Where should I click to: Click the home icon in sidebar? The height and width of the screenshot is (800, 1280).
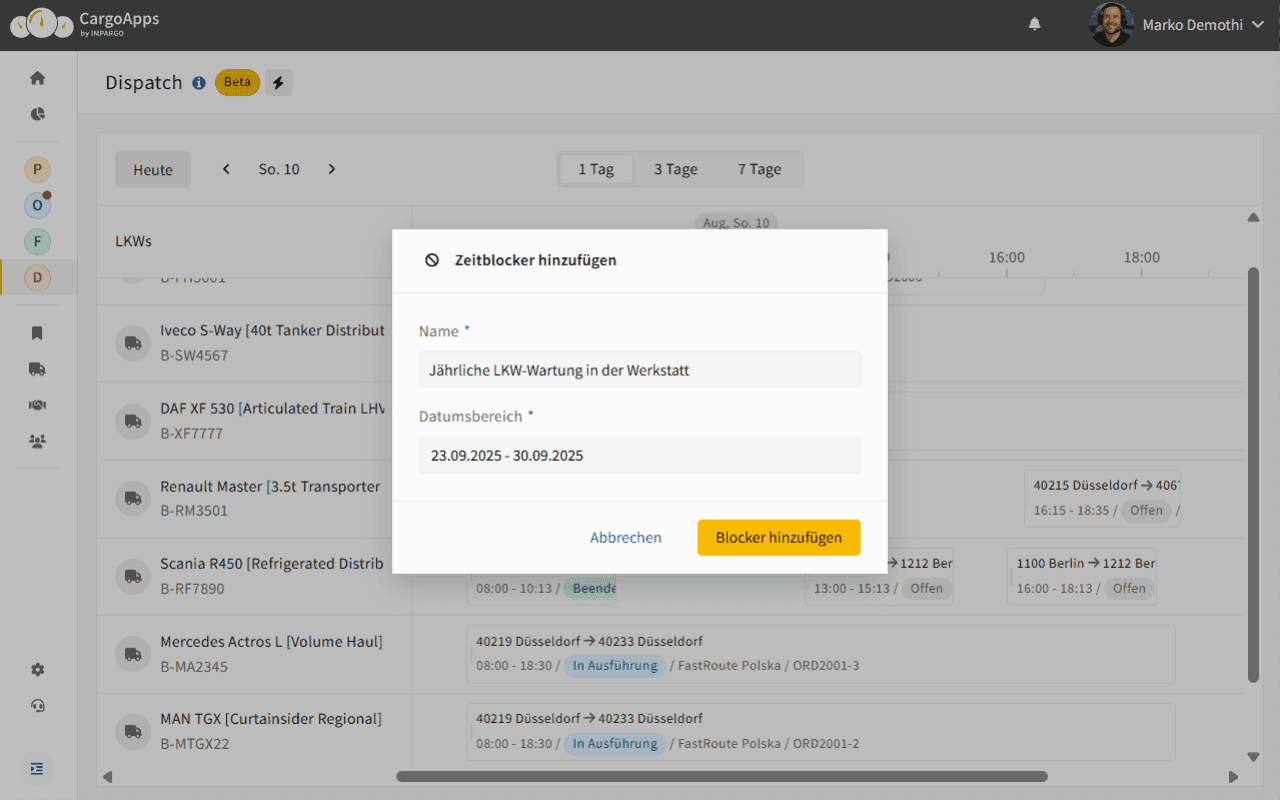[x=38, y=78]
